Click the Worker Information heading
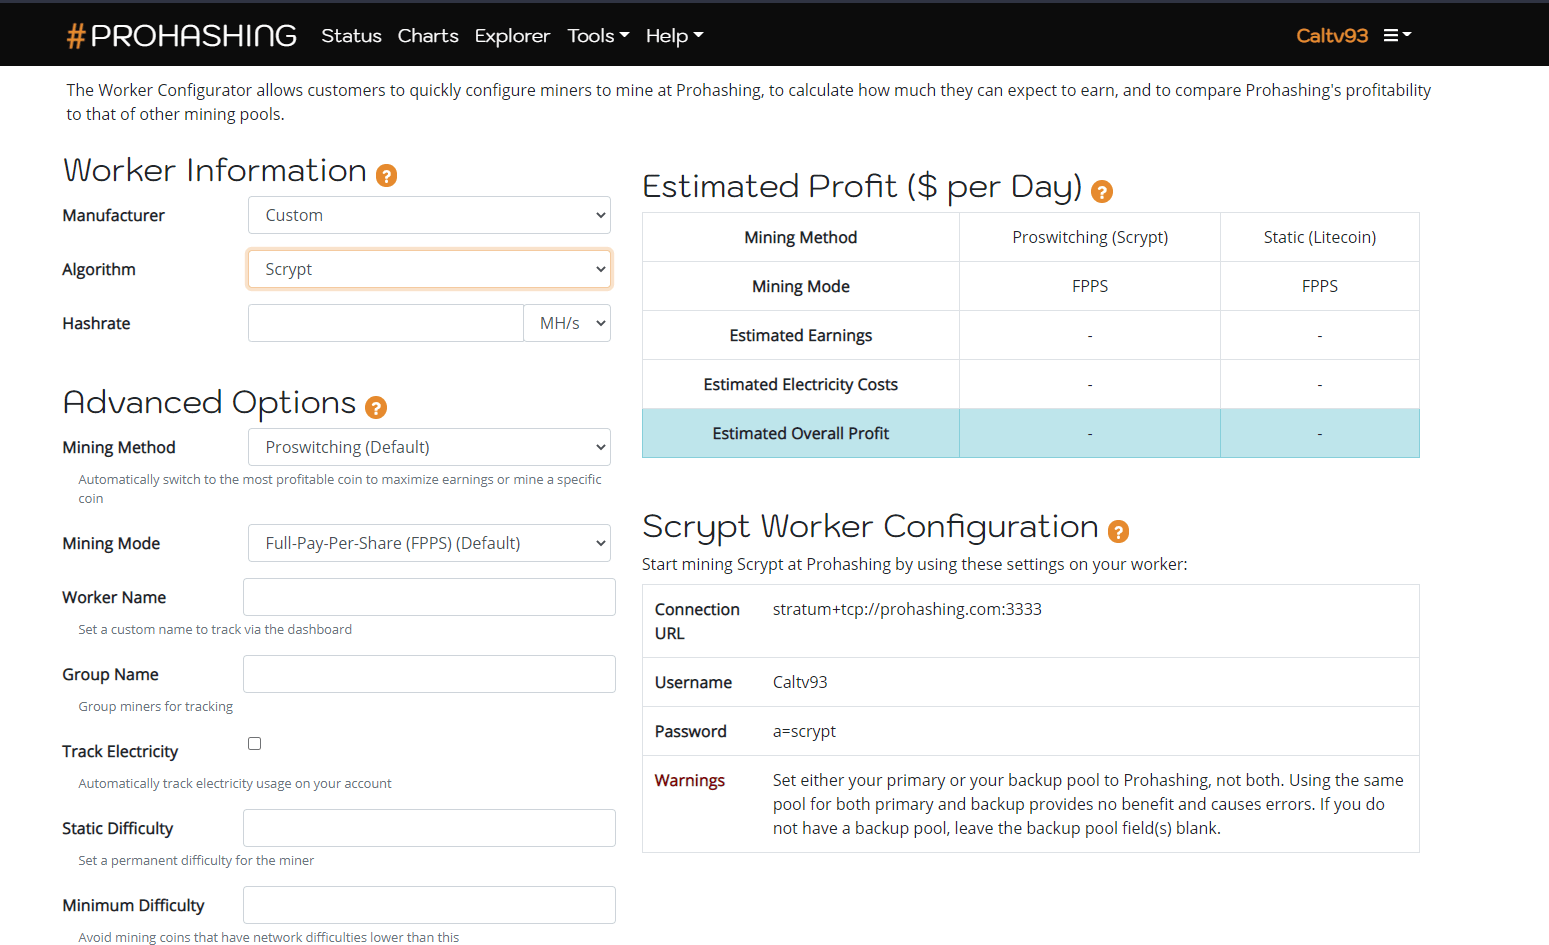Viewport: 1549px width, 945px height. (215, 170)
